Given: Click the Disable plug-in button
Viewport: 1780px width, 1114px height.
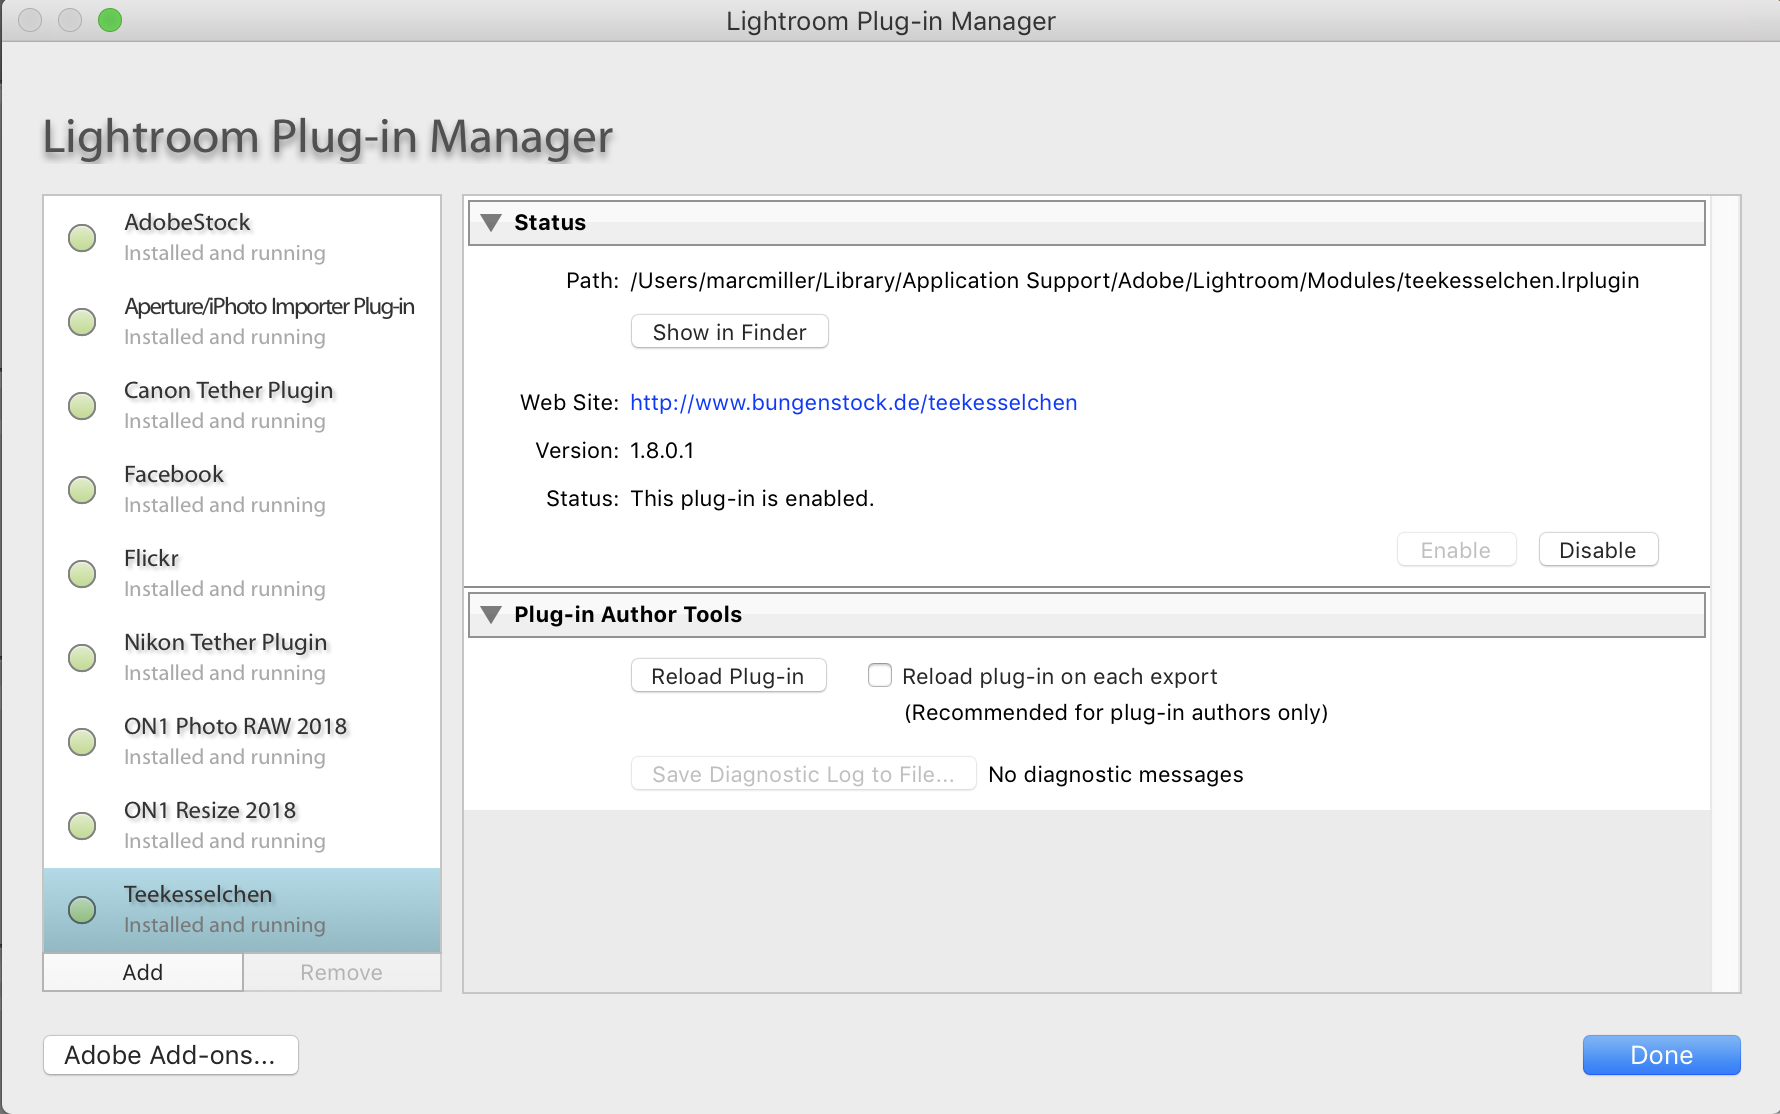Looking at the screenshot, I should 1598,550.
